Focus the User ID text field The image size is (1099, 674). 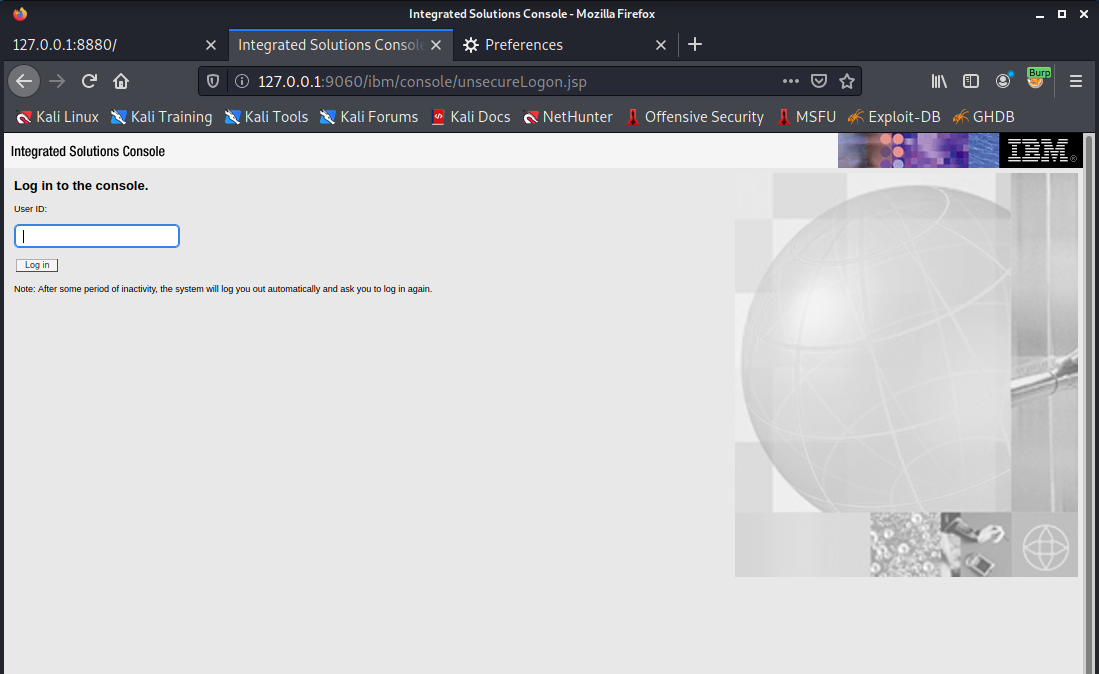click(97, 236)
